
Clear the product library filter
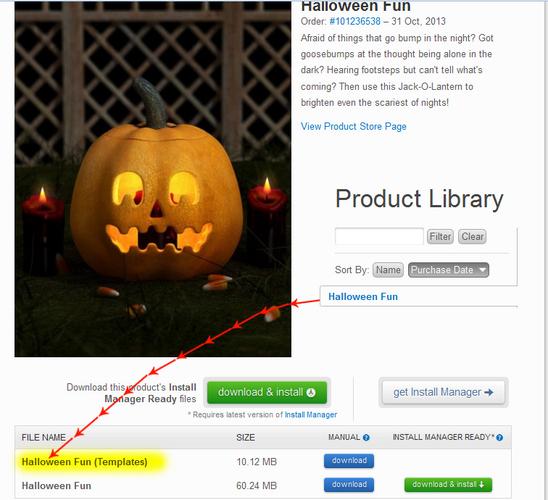coord(472,237)
